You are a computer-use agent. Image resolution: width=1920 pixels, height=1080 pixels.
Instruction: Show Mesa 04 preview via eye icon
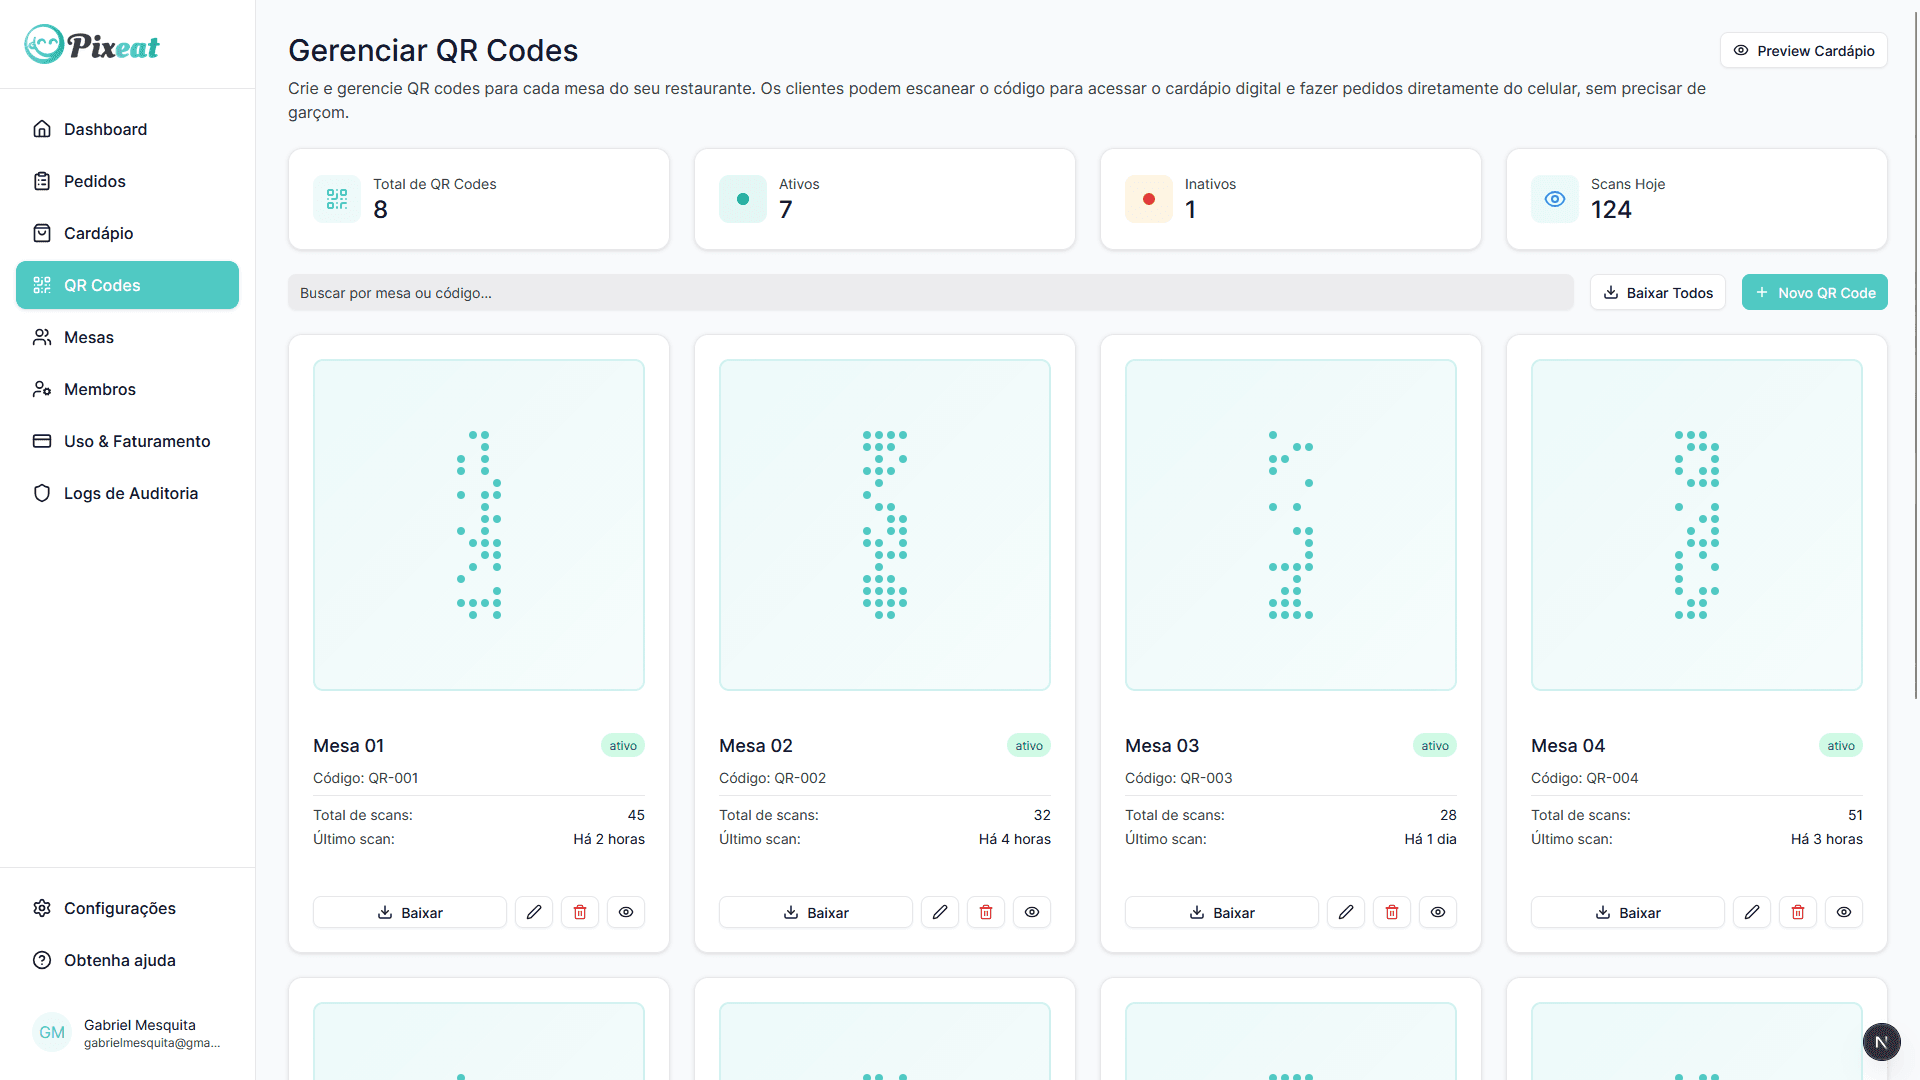click(x=1844, y=912)
